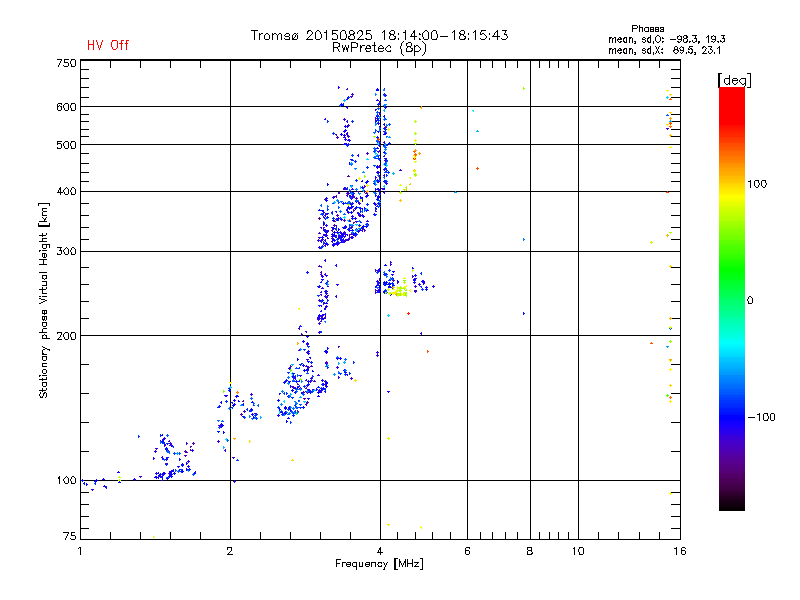This screenshot has width=800, height=600.
Task: Click the '[deg]' colorbar unit label
Action: (734, 80)
